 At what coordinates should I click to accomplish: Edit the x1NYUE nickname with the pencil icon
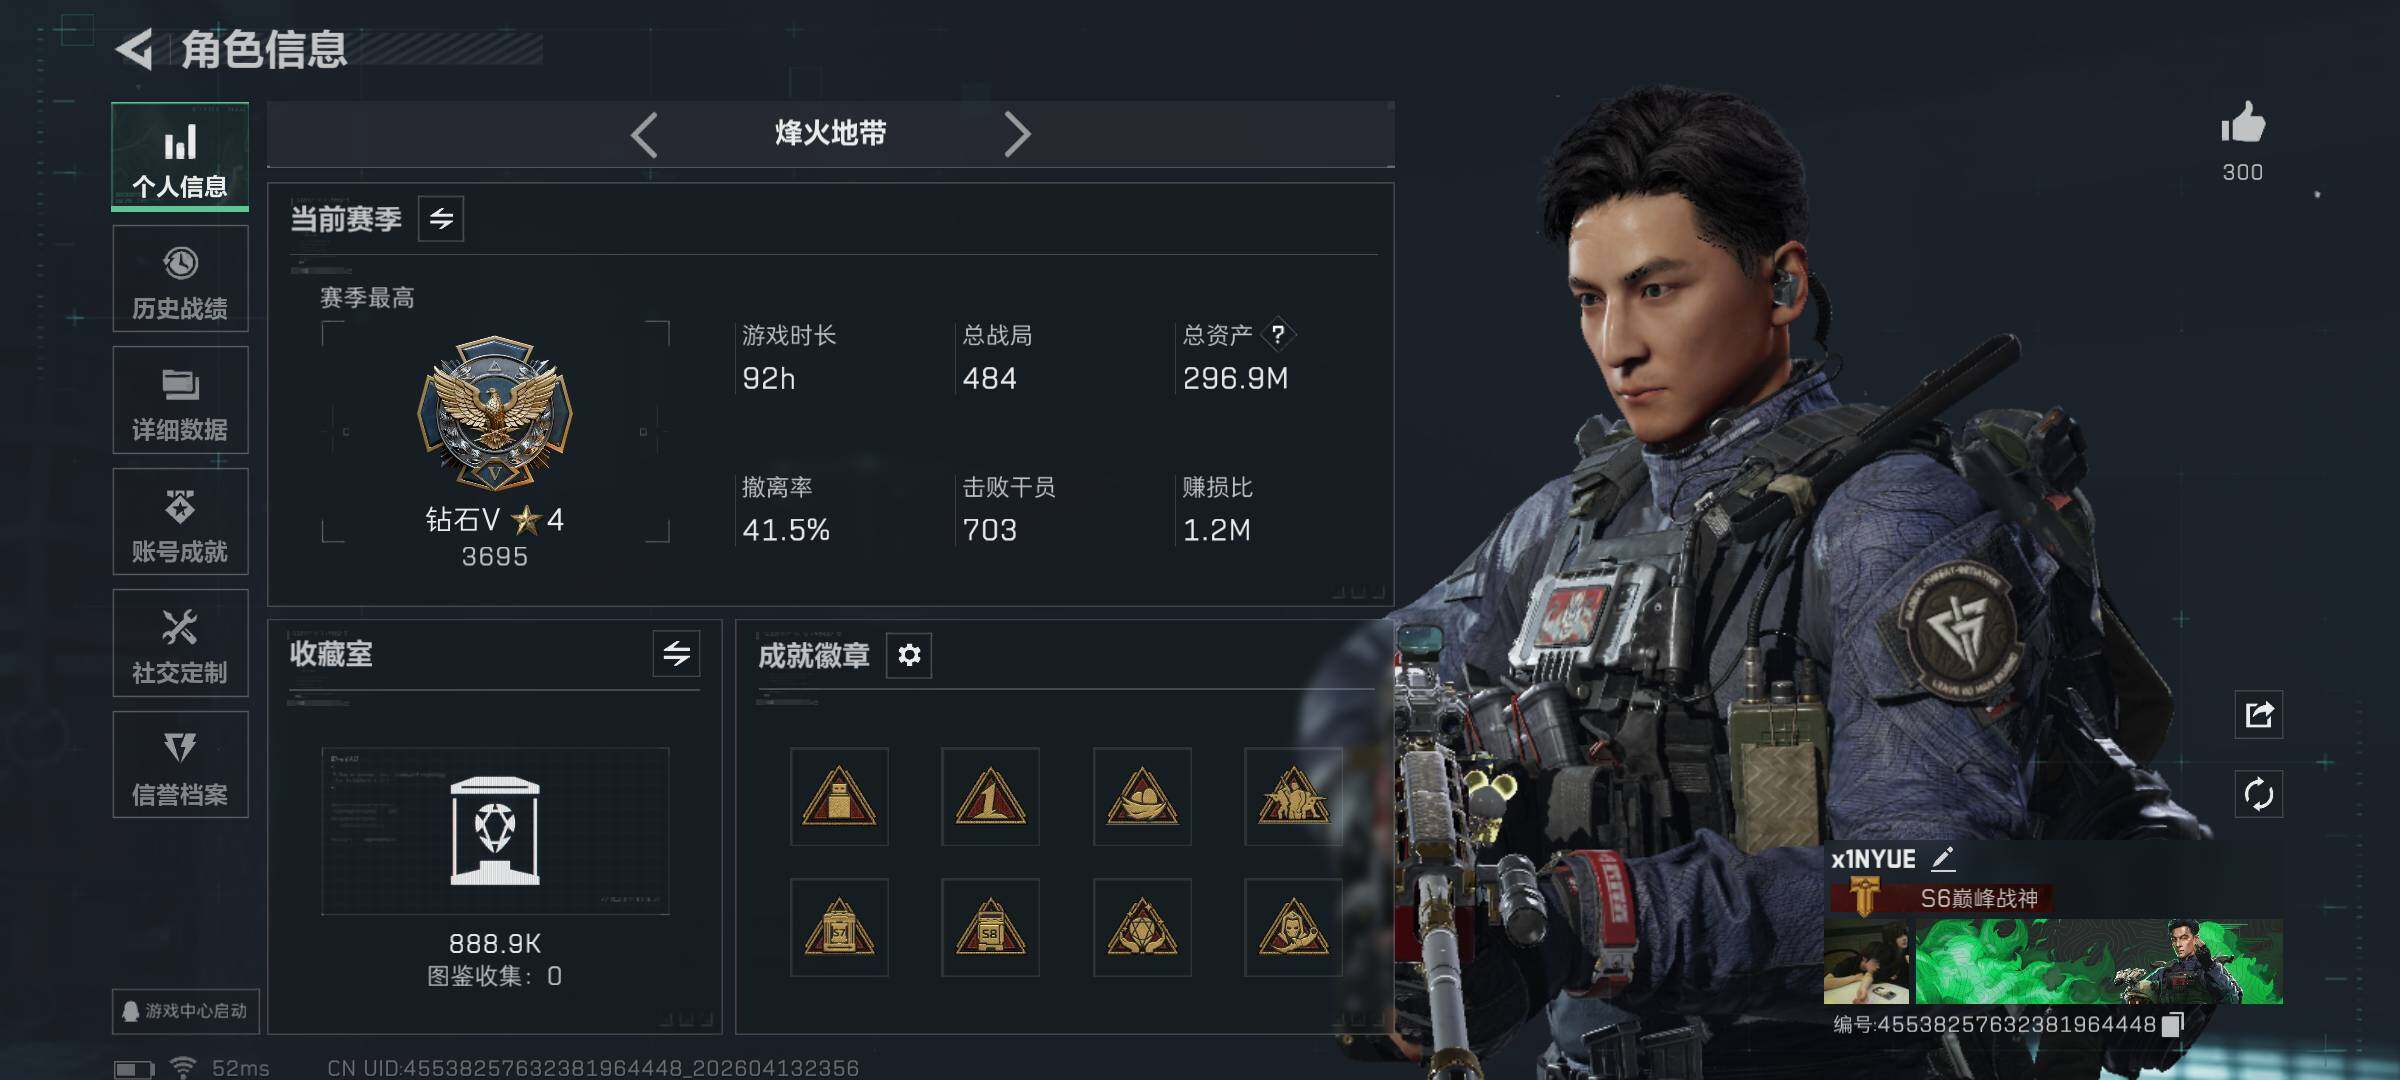1942,858
